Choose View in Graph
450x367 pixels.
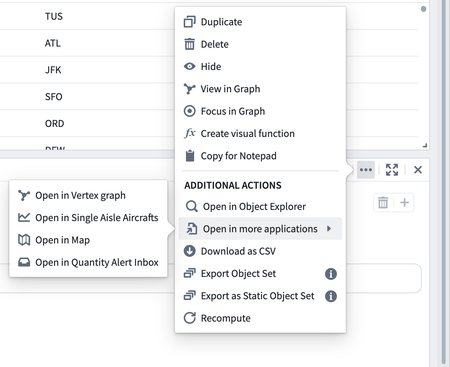(260, 89)
